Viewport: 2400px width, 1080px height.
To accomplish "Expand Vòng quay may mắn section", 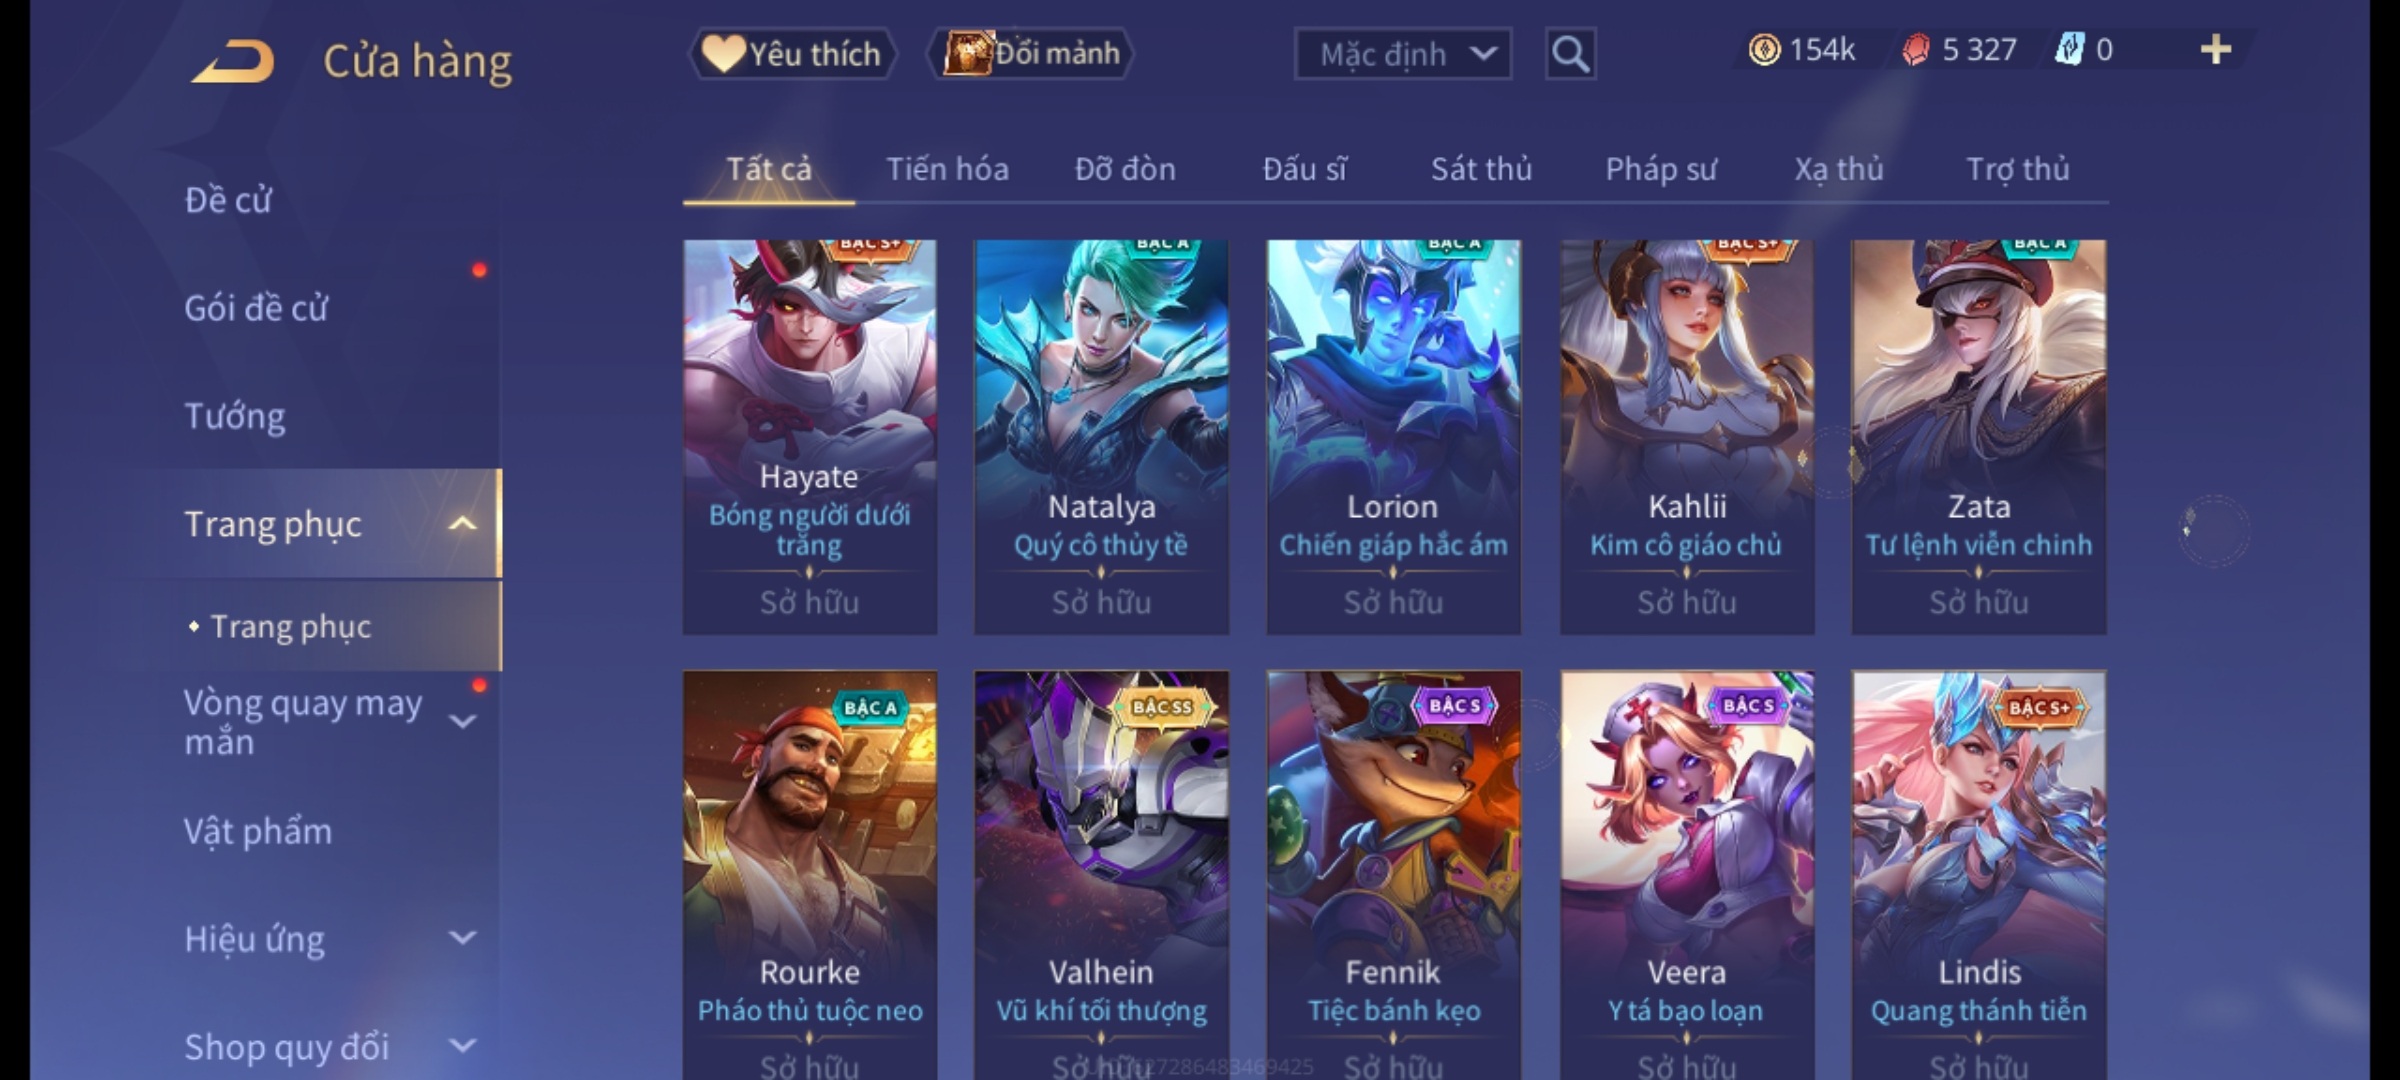I will click(462, 722).
